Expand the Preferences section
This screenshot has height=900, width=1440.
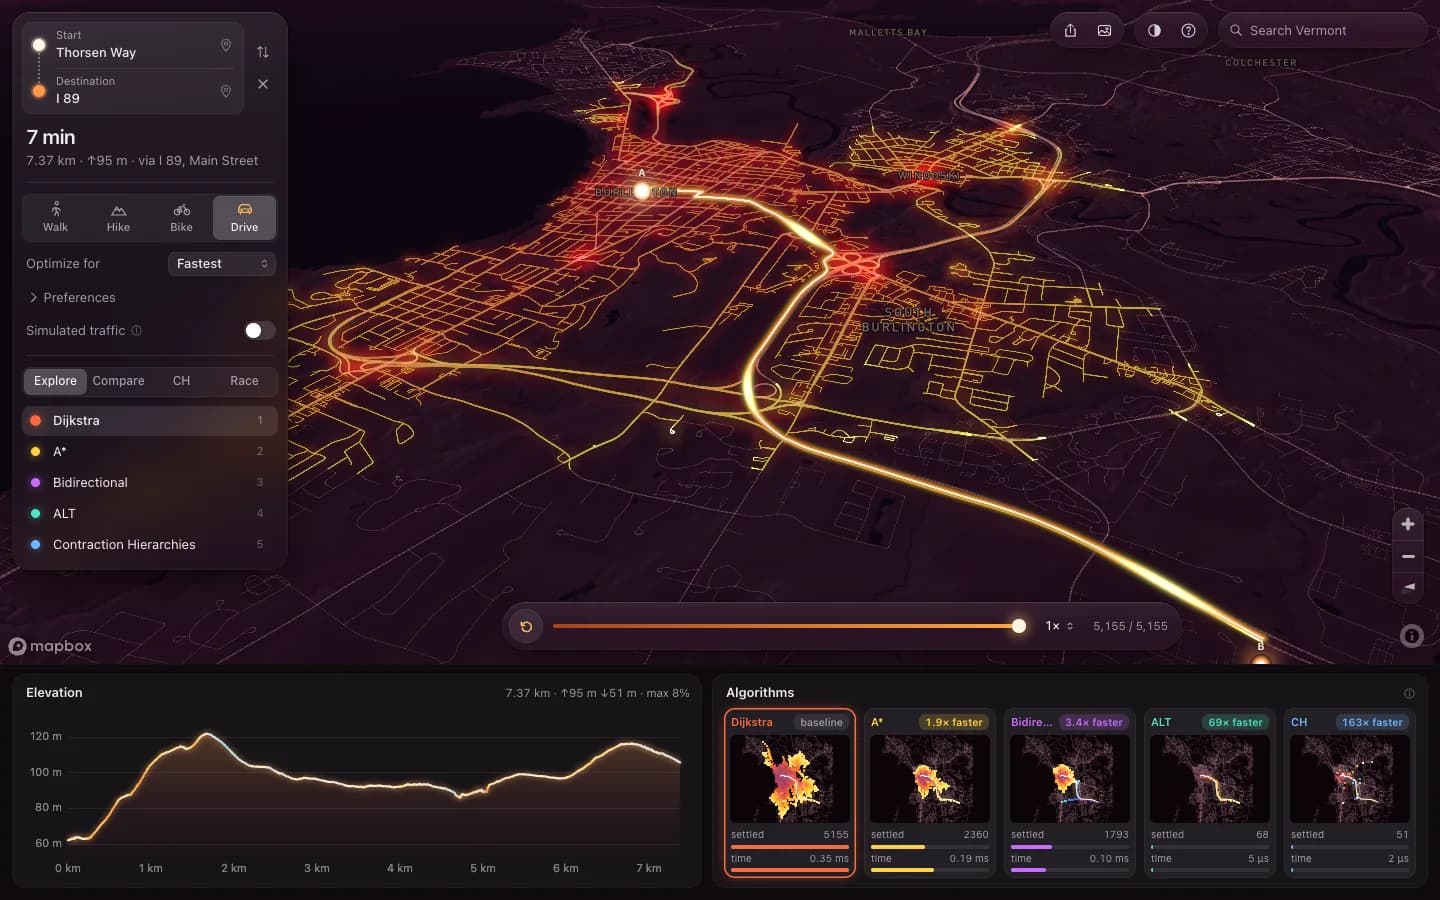72,298
